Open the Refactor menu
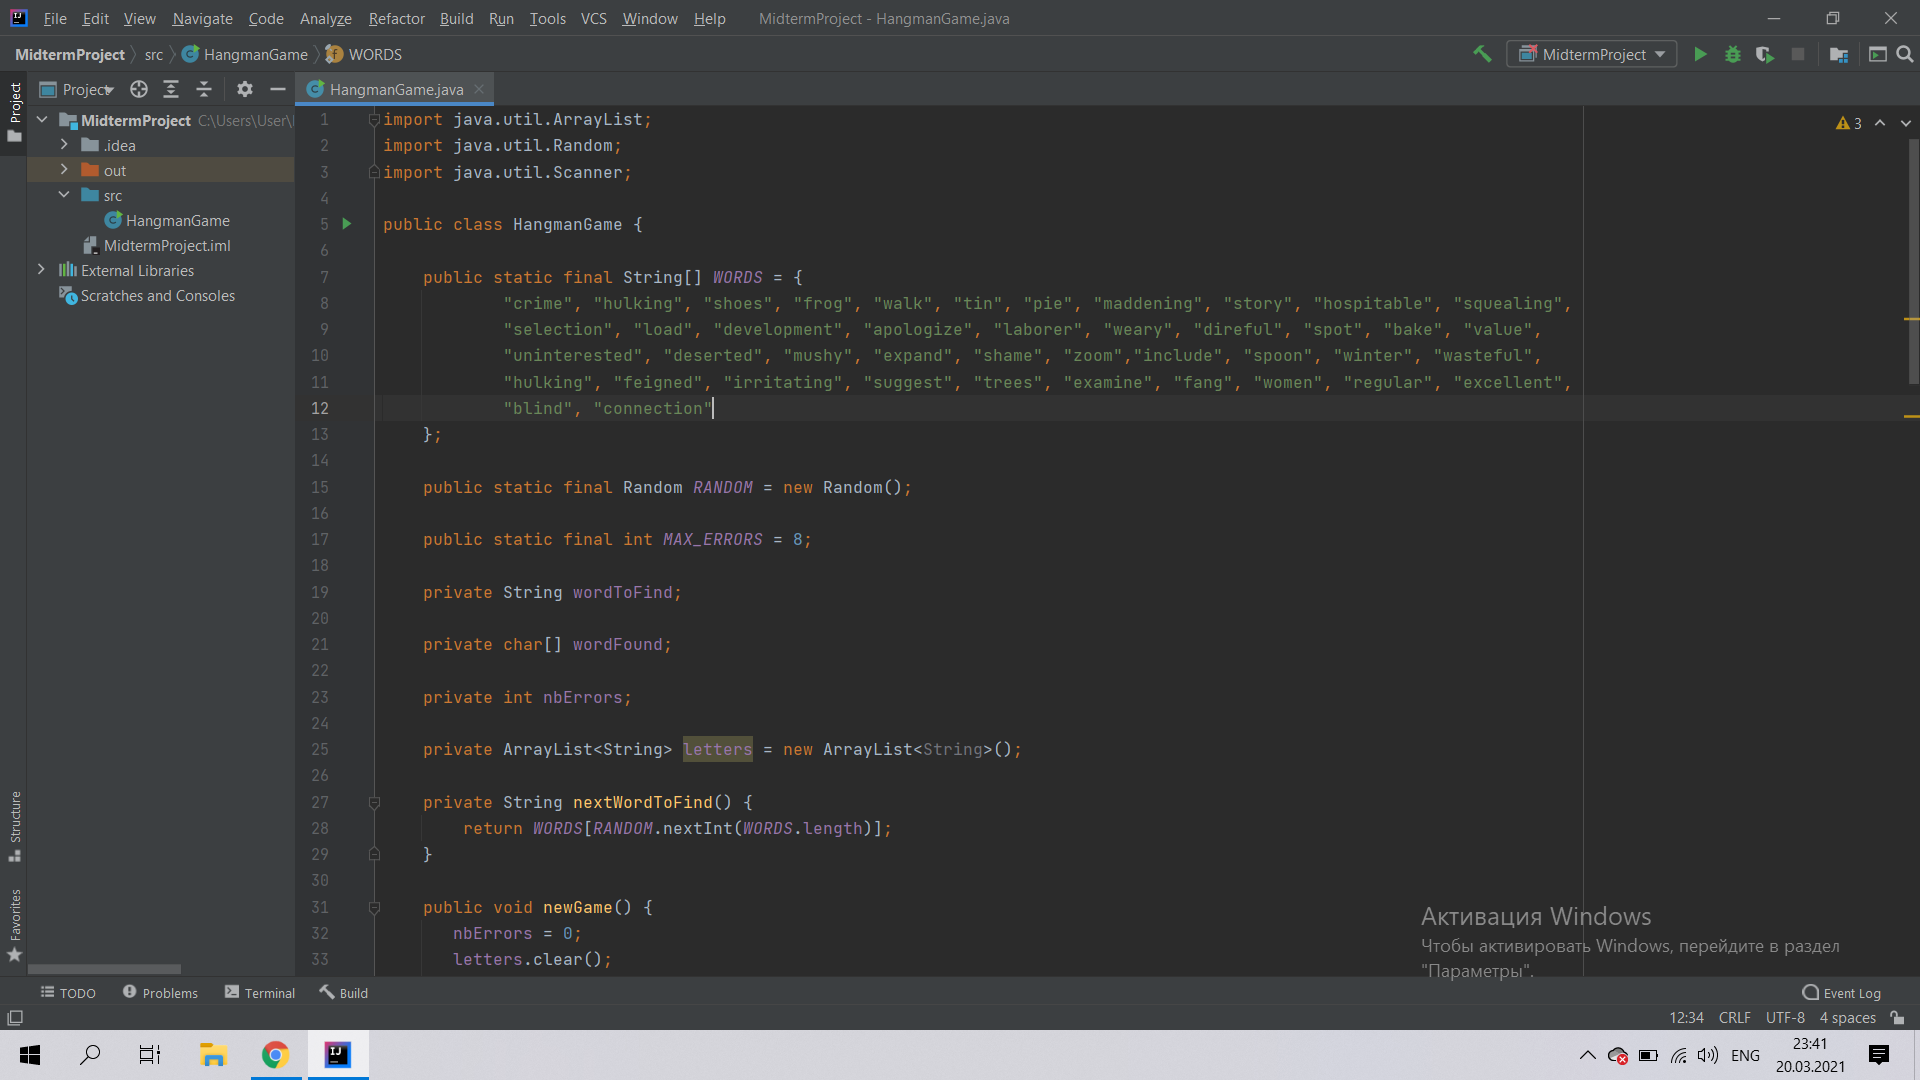 [x=396, y=18]
